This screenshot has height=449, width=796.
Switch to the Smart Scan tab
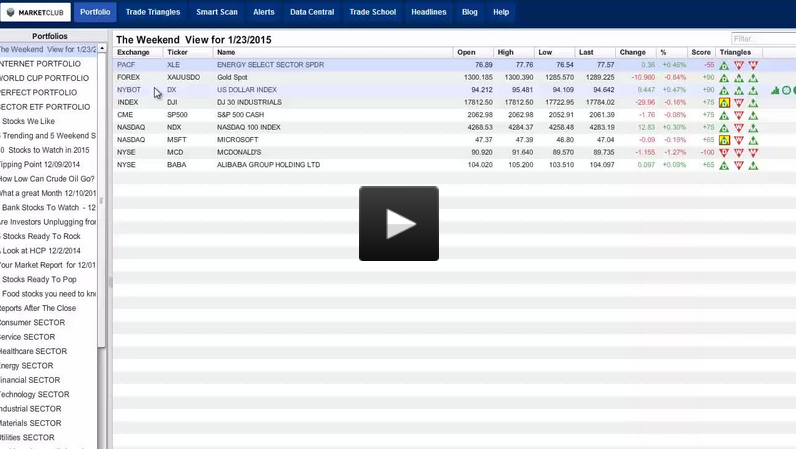tap(217, 12)
